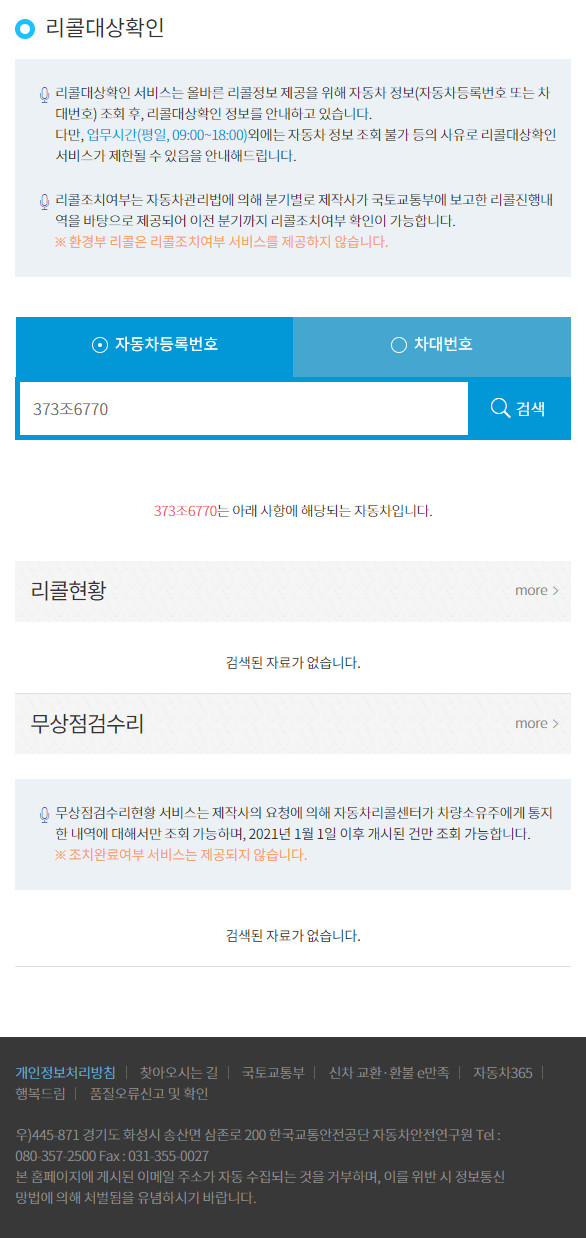Open the 신차 교환·환불 e만족 link
Viewport: 586px width, 1238px height.
click(x=389, y=1072)
